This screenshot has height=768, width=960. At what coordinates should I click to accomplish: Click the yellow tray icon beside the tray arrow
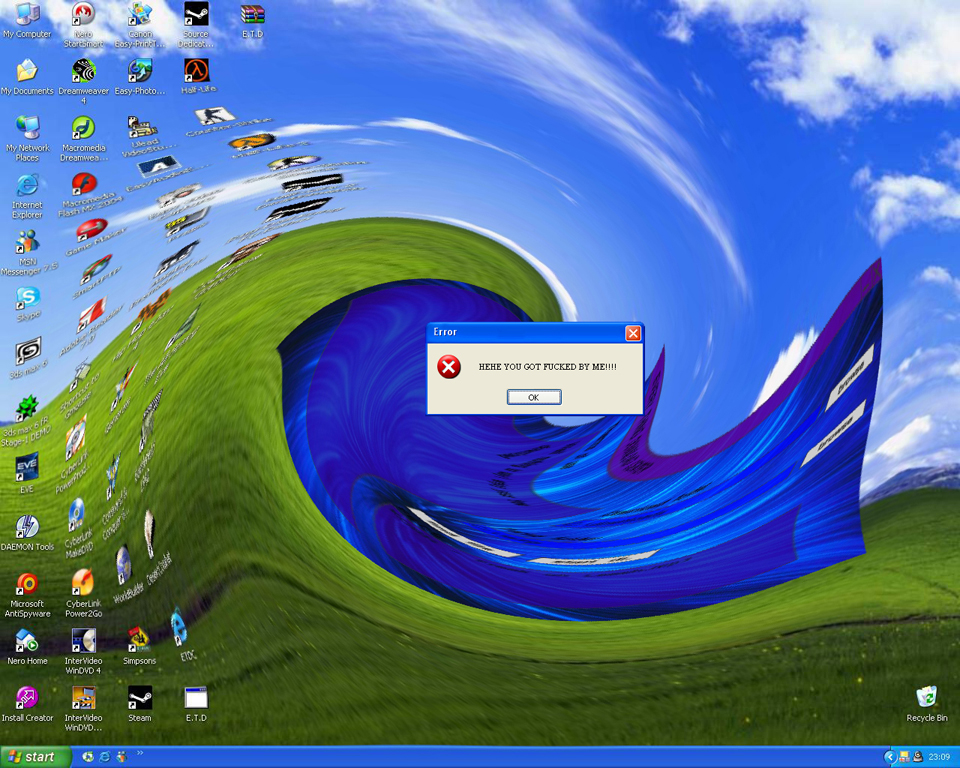click(x=904, y=758)
